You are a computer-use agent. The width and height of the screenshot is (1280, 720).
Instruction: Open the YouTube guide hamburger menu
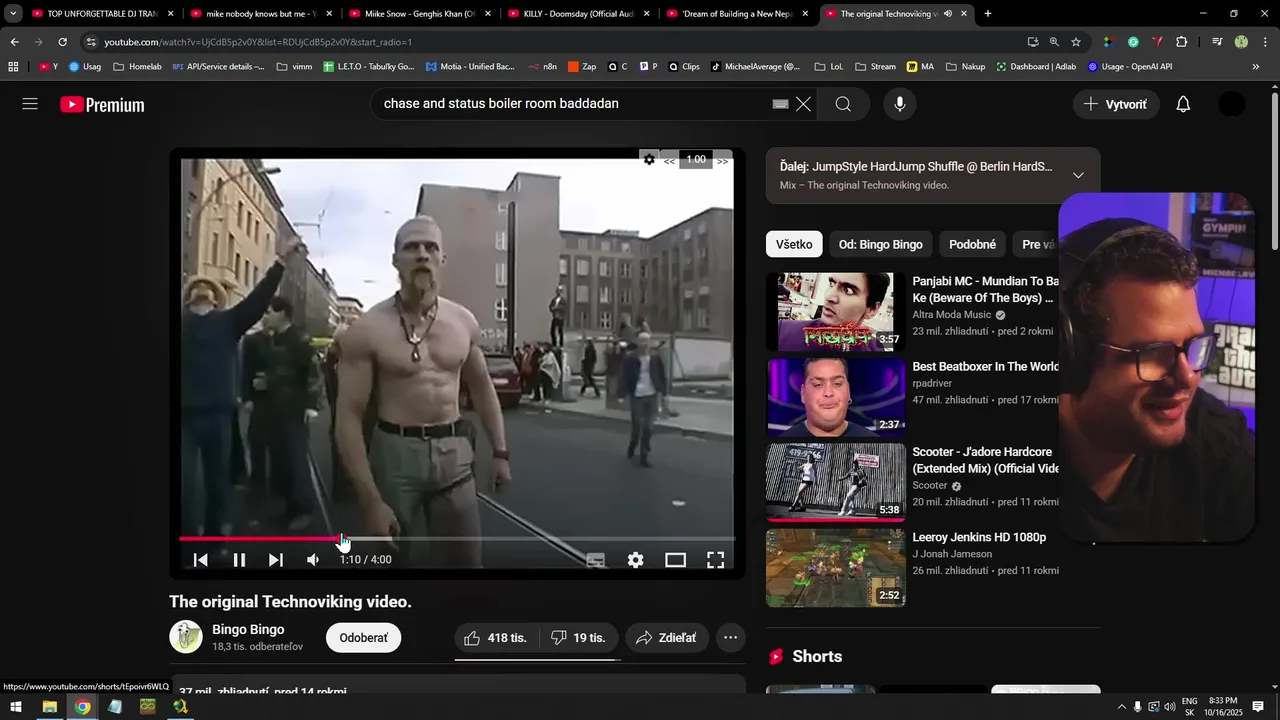(x=30, y=104)
